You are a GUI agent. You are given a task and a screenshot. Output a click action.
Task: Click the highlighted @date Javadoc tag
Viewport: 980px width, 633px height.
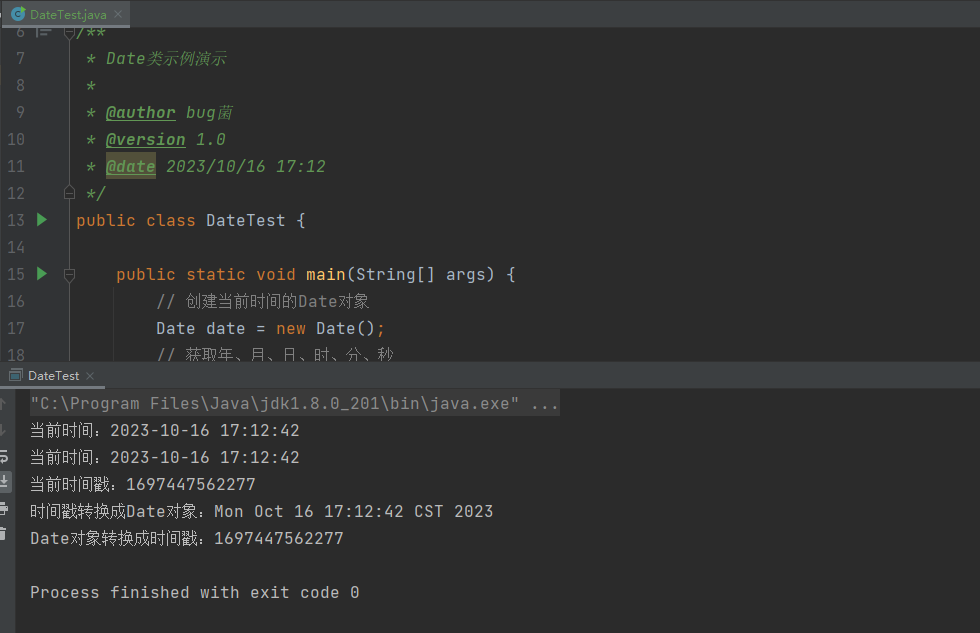coord(131,166)
